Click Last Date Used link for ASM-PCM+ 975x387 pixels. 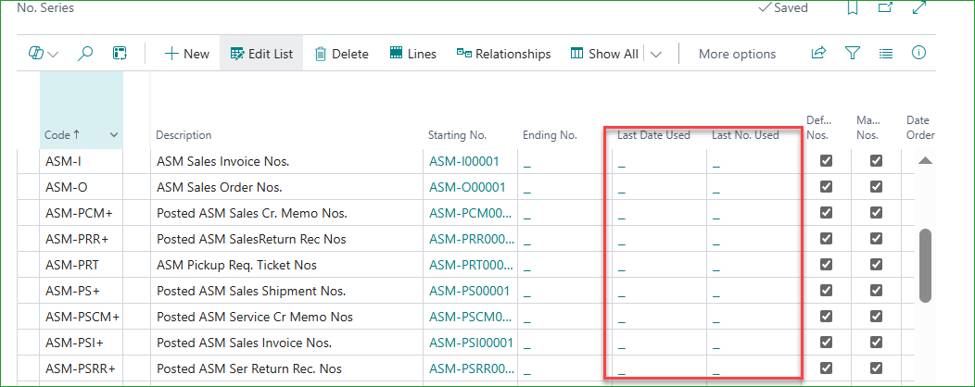(x=622, y=217)
